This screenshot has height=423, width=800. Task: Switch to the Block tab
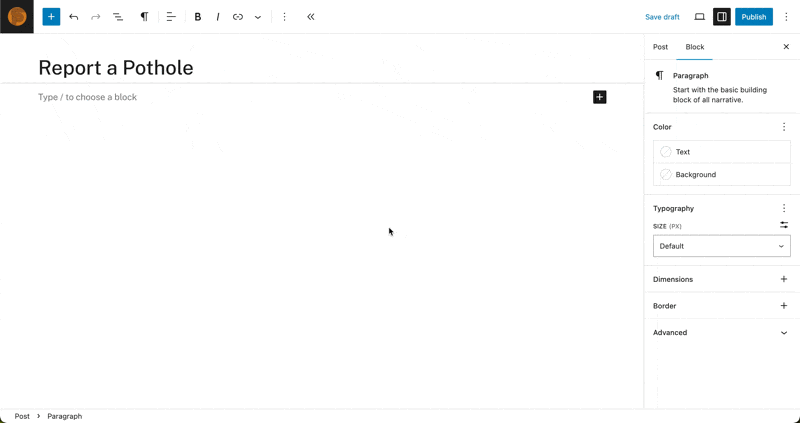click(694, 47)
